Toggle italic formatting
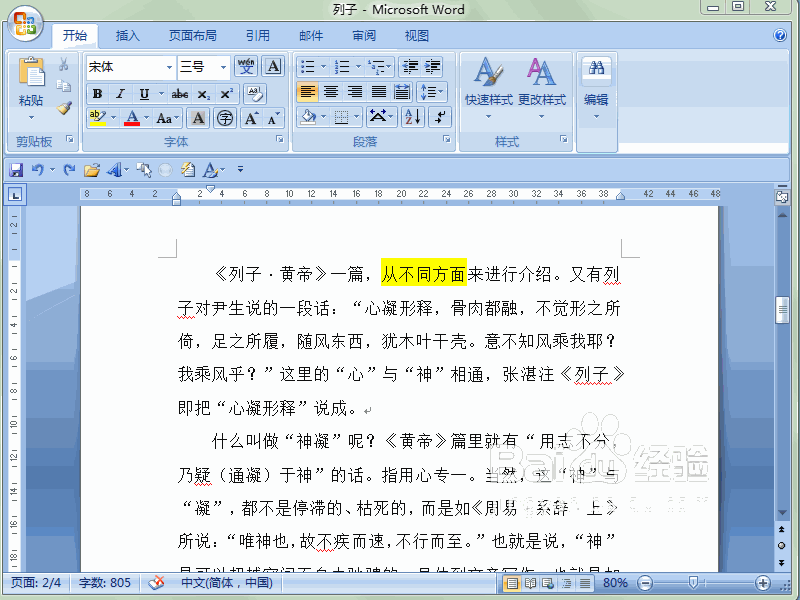The width and height of the screenshot is (800, 600). pyautogui.click(x=120, y=93)
